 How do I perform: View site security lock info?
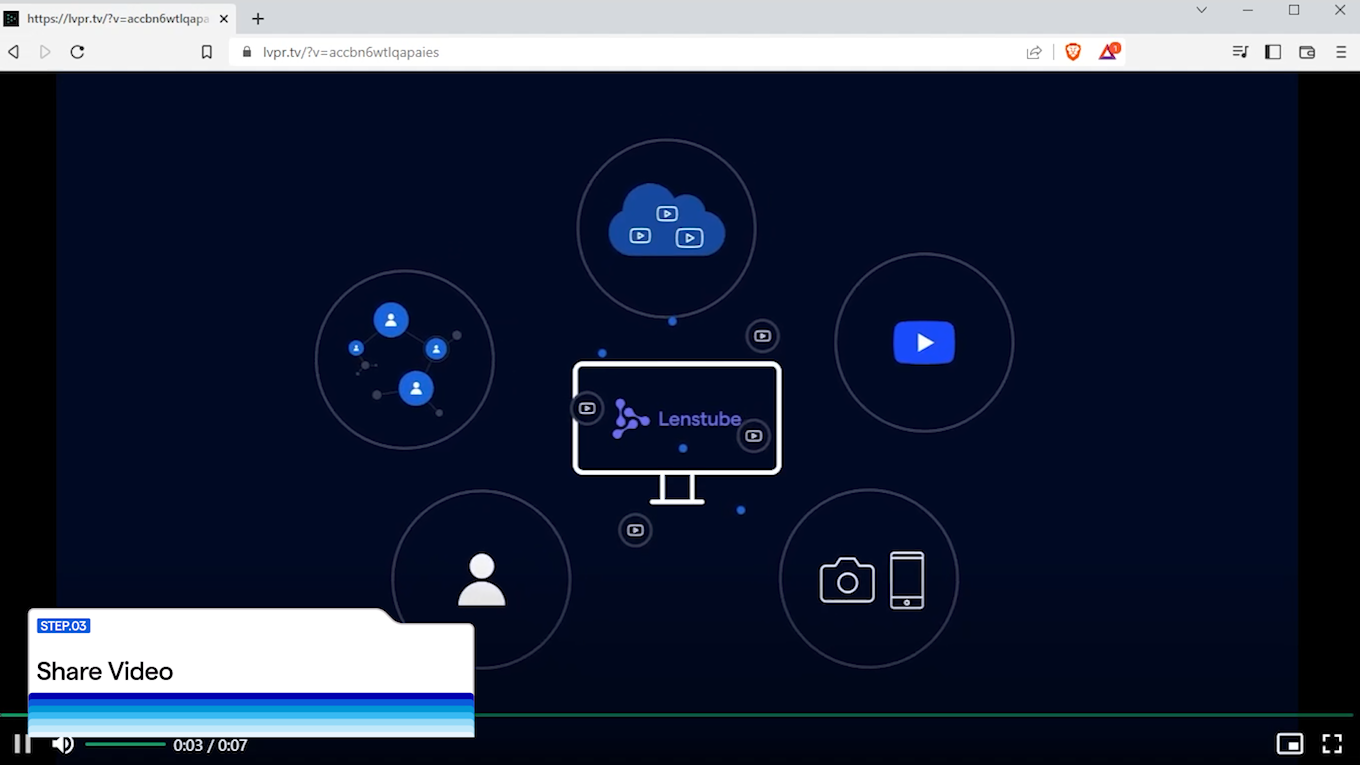(x=247, y=52)
